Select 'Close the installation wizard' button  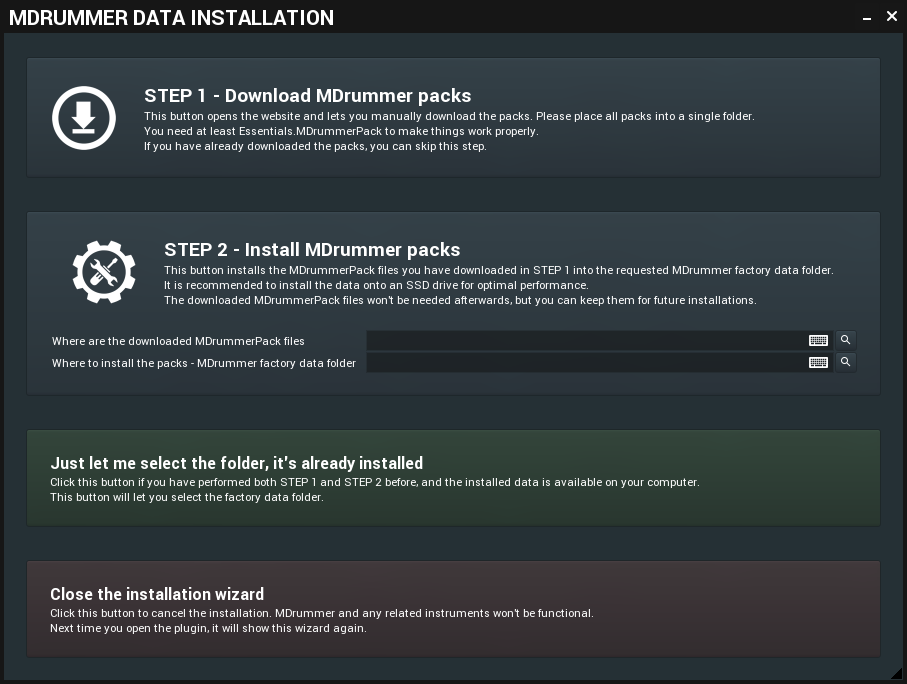(x=453, y=608)
